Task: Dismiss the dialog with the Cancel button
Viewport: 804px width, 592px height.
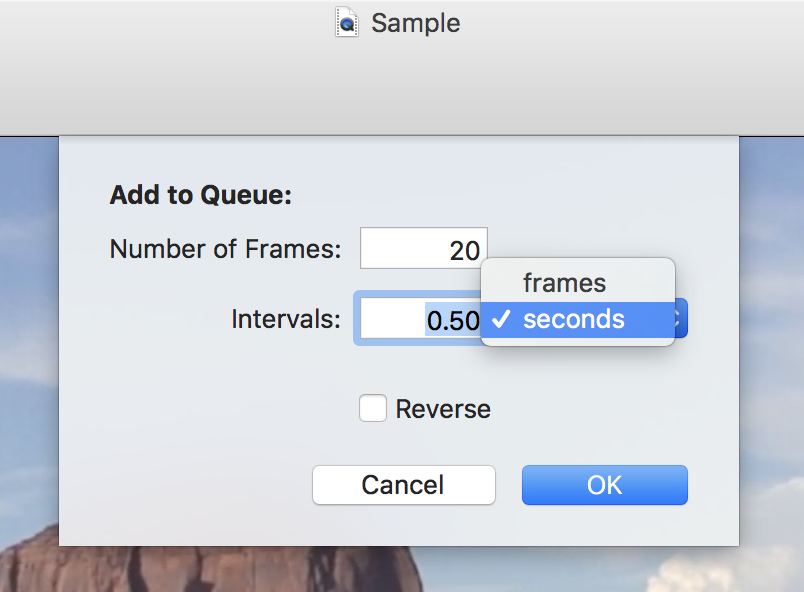Action: 404,485
